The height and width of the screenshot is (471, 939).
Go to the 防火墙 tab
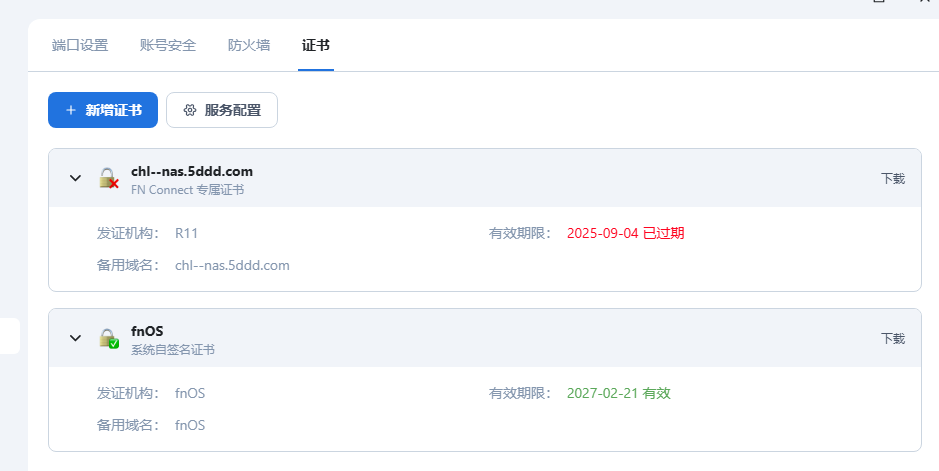click(249, 45)
